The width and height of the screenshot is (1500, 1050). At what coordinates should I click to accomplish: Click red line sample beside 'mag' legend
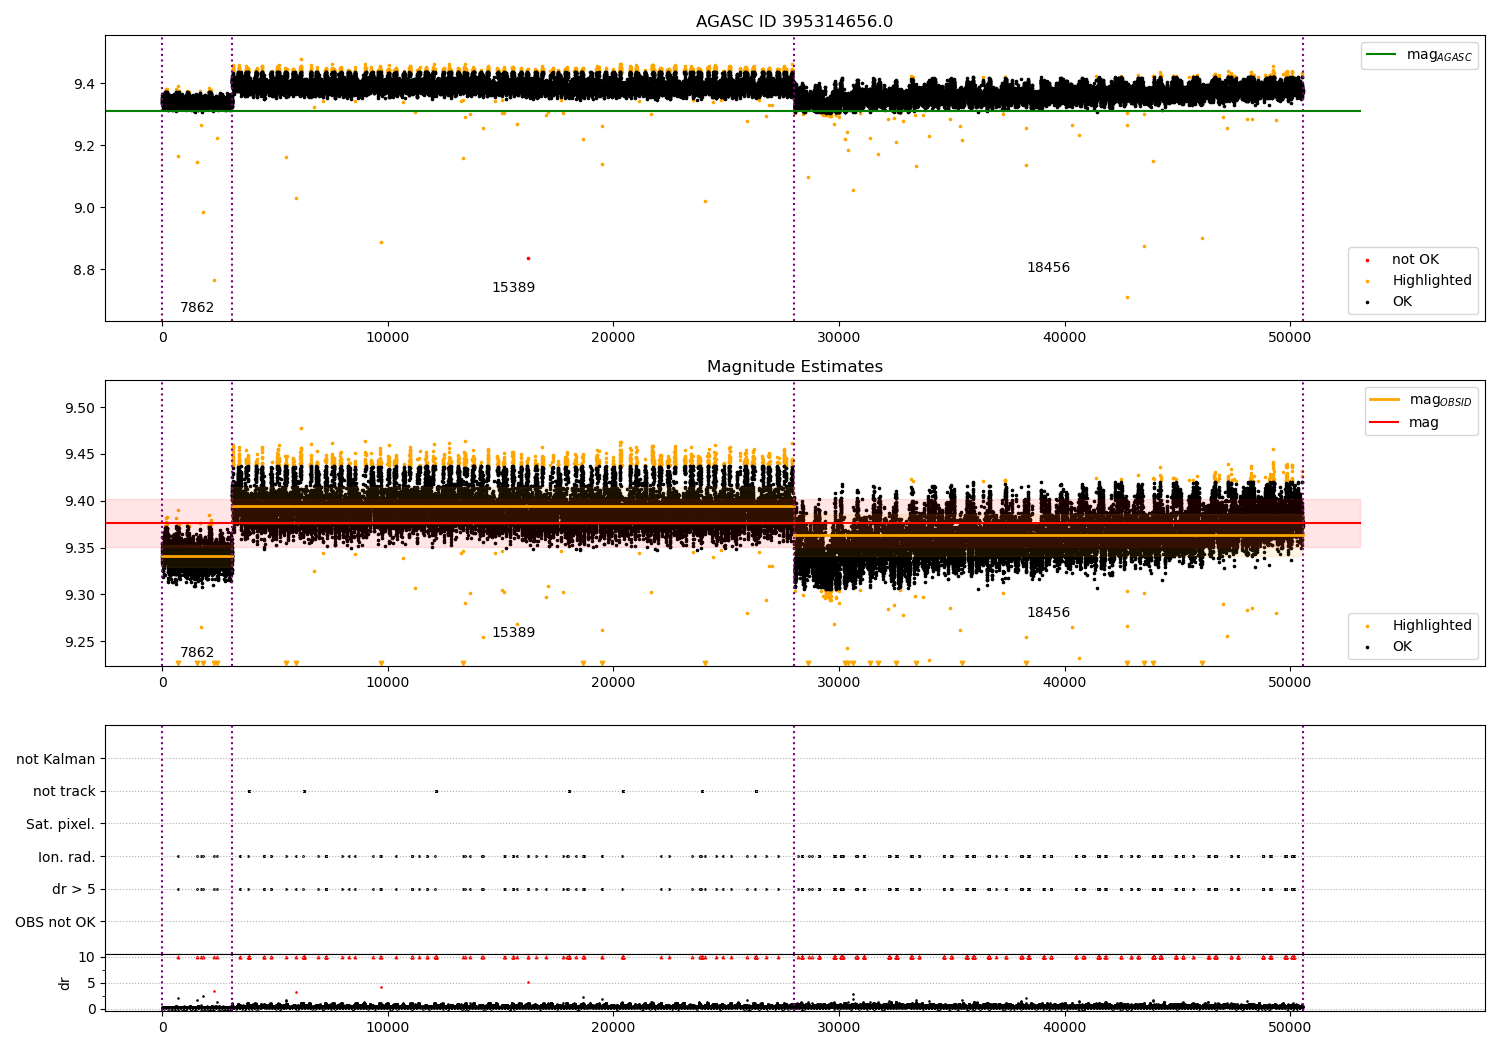1385,423
